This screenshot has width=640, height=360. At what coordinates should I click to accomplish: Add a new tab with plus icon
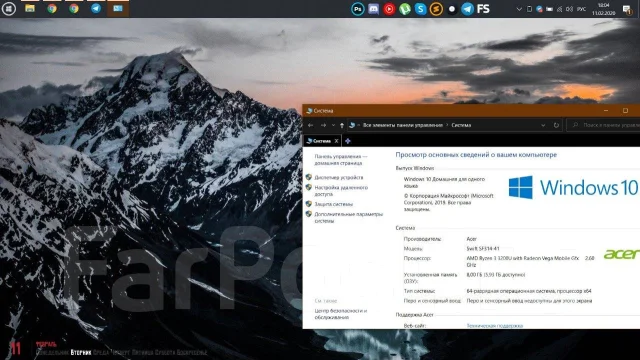[x=348, y=141]
